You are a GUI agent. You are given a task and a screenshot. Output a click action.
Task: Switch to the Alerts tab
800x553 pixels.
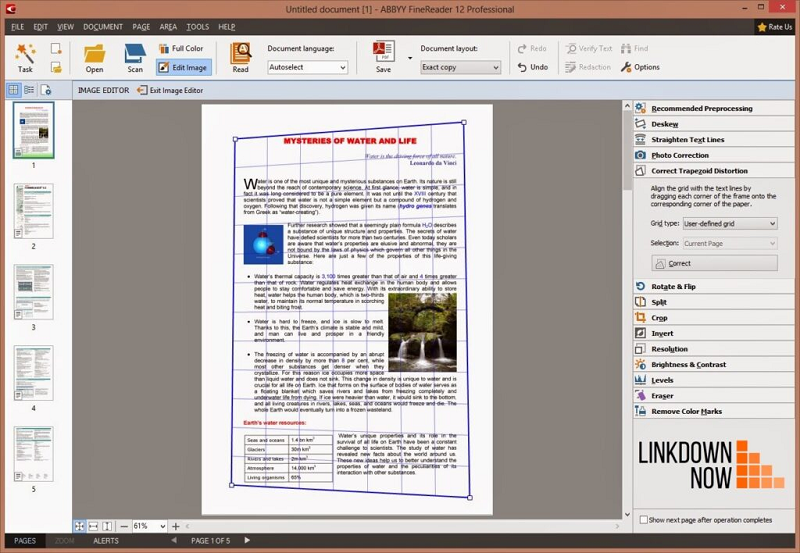tap(106, 541)
